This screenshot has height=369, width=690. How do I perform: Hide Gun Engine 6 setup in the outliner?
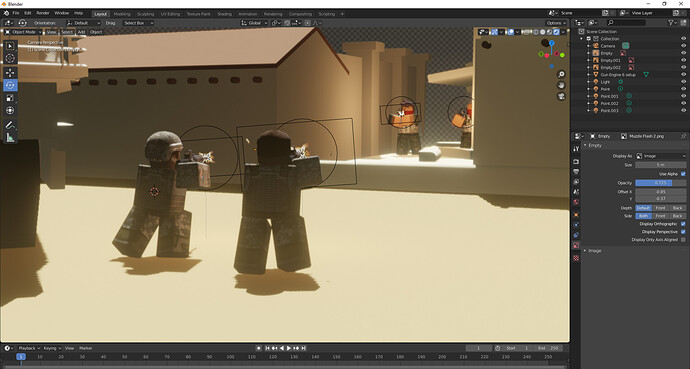tap(683, 75)
